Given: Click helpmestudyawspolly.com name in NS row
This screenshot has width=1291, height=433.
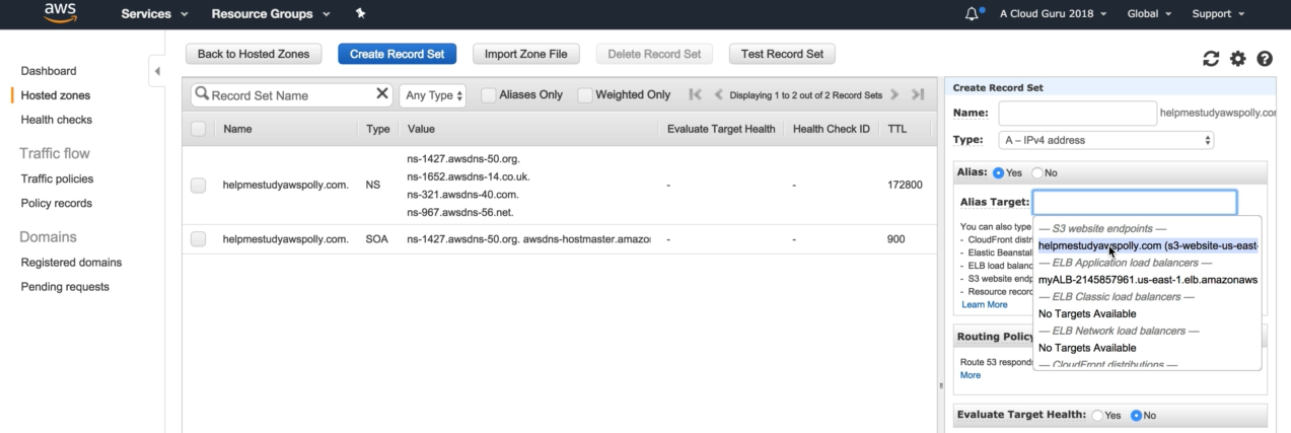Looking at the screenshot, I should tap(285, 185).
